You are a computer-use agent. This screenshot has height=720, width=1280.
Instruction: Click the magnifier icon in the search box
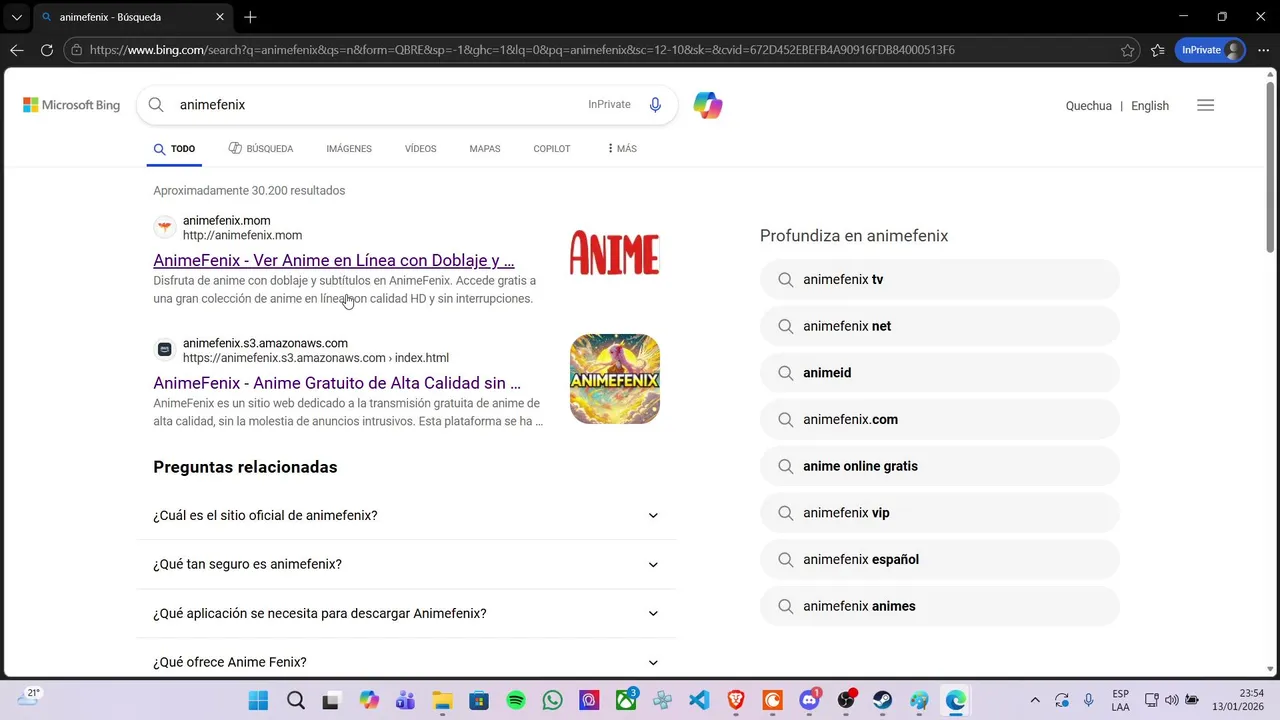point(156,105)
